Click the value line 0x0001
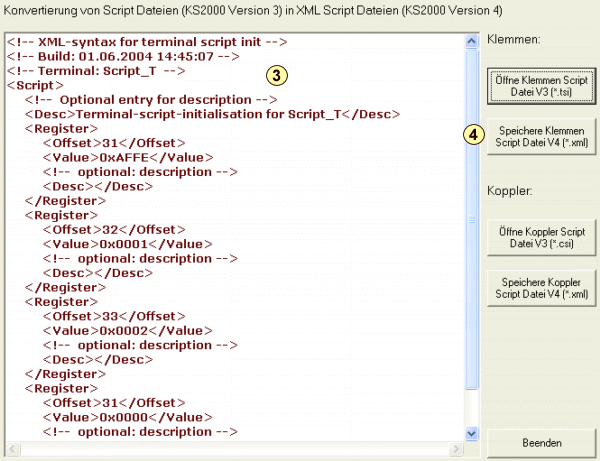 pyautogui.click(x=128, y=244)
